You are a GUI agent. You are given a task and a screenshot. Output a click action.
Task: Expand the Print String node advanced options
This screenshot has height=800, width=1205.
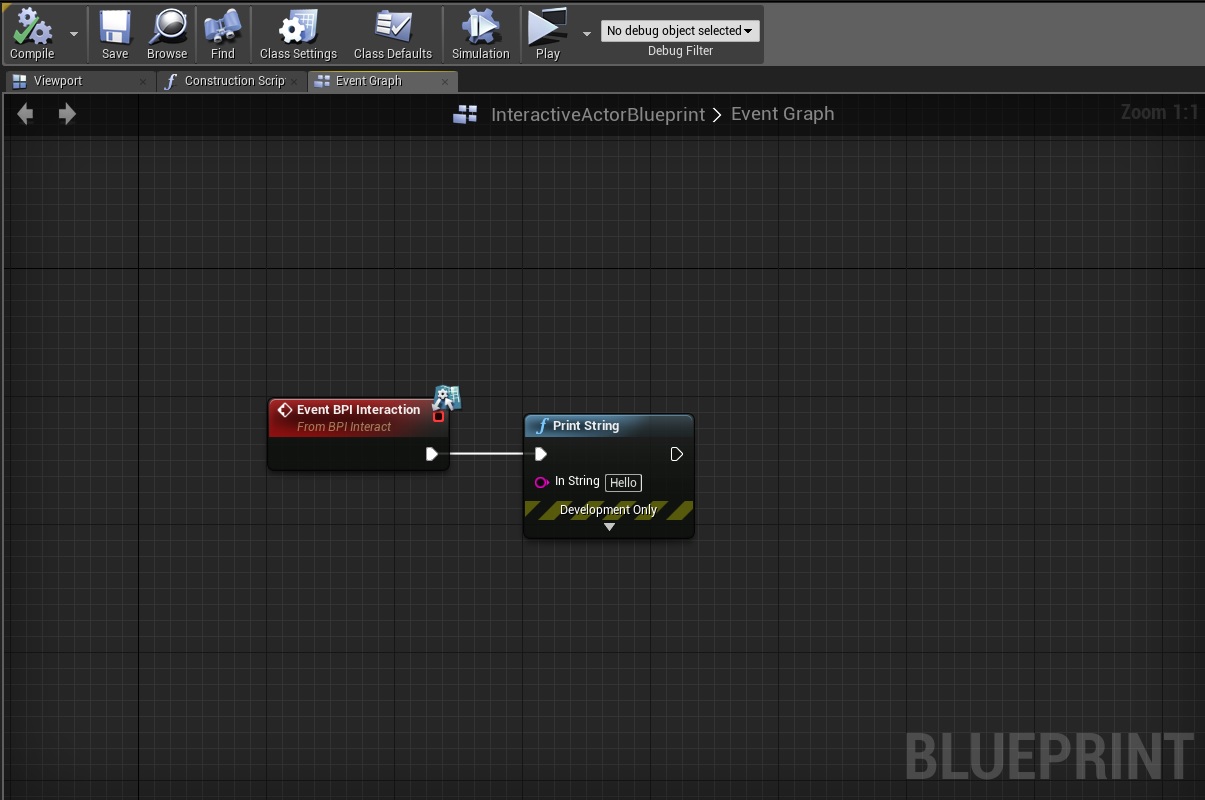pos(609,527)
